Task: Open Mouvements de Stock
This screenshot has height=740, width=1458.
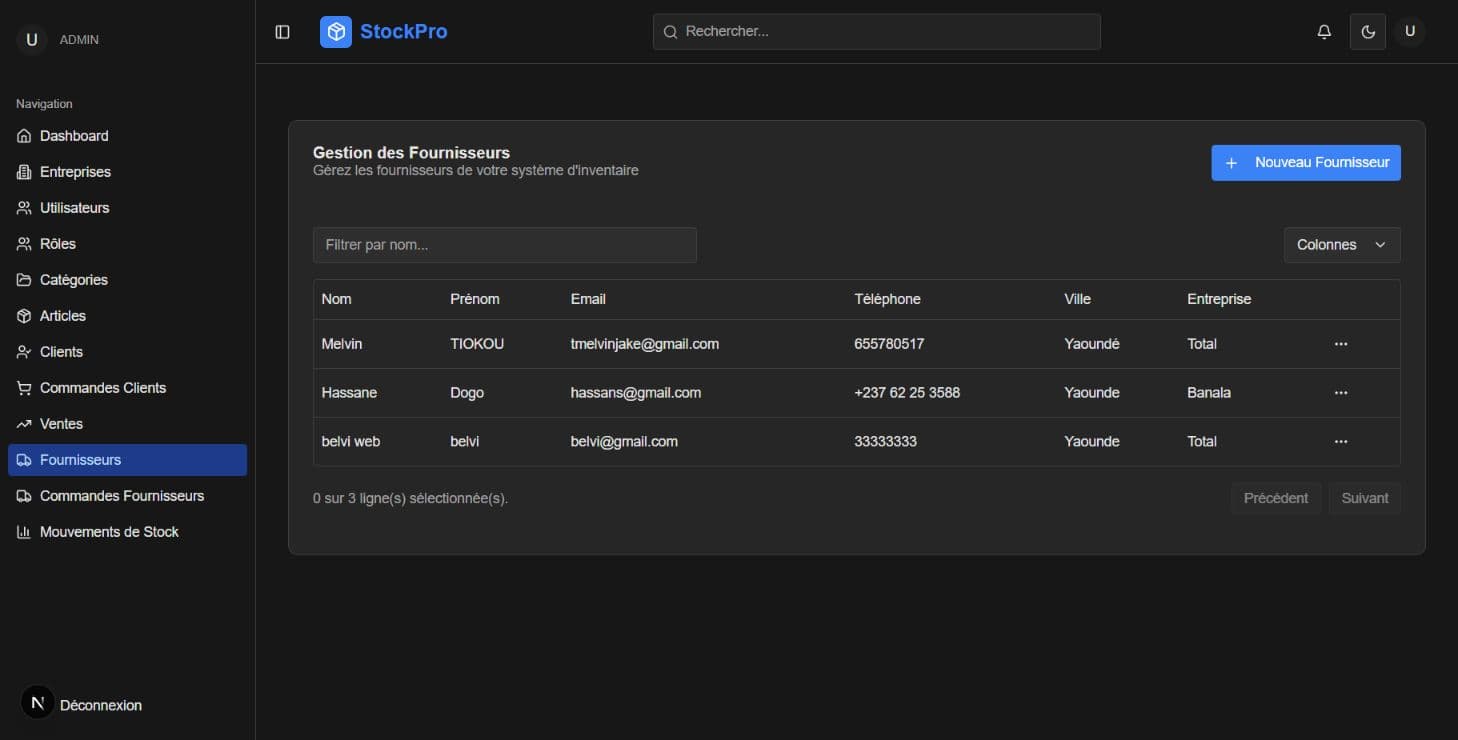Action: (x=127, y=532)
